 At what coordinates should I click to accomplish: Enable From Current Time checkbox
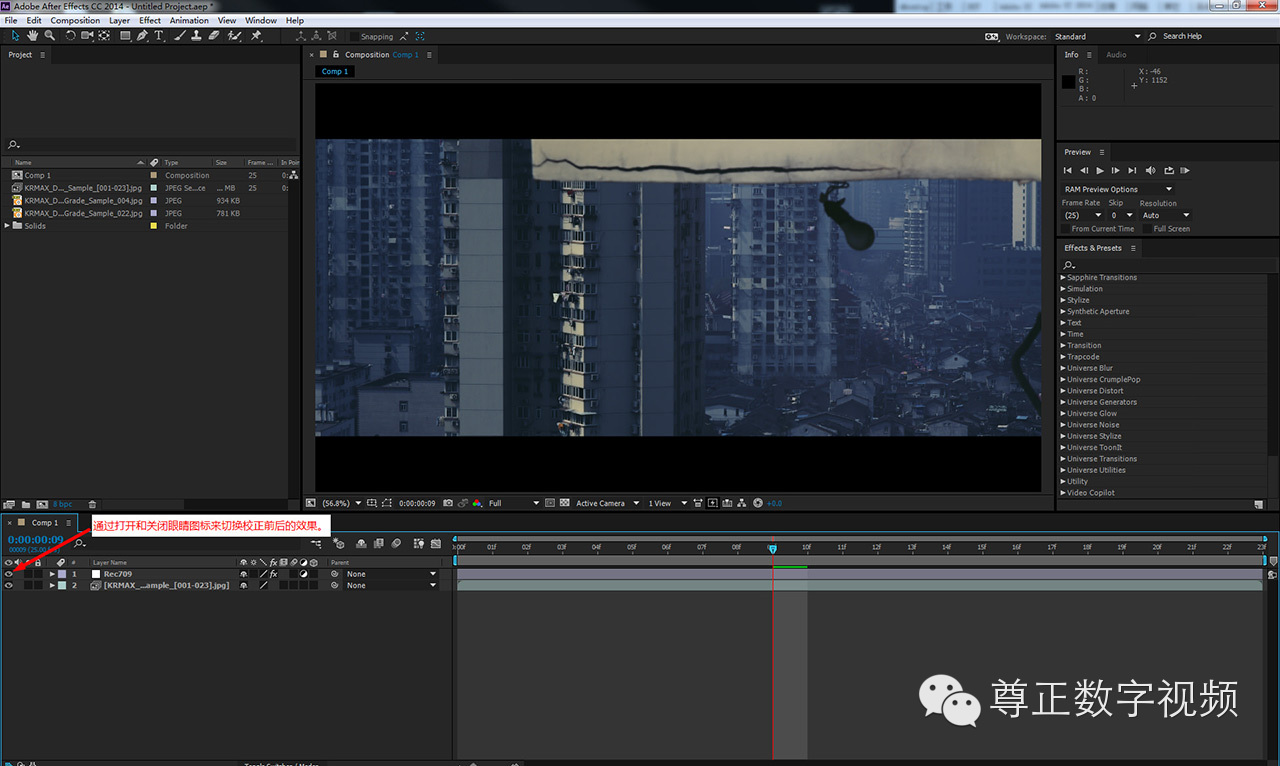[1065, 229]
